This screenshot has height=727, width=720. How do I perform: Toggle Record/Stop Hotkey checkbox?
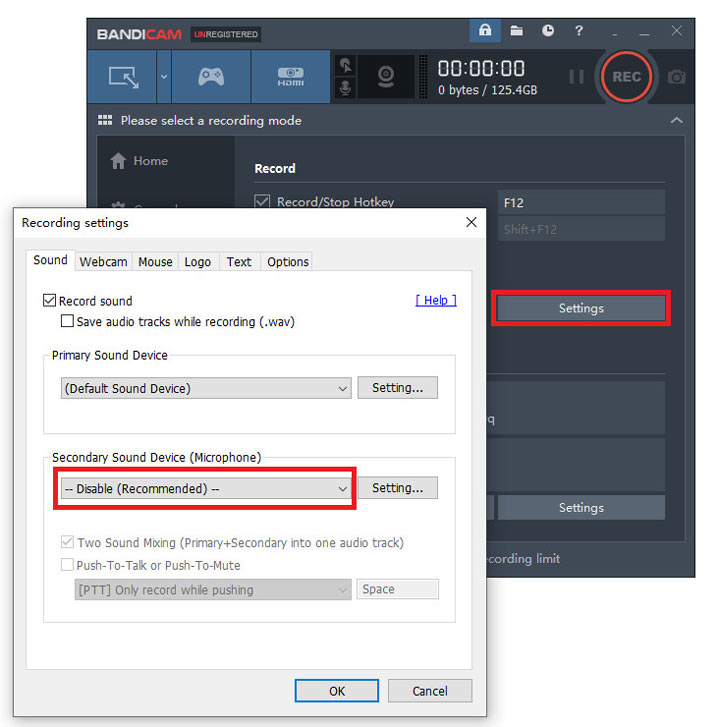pyautogui.click(x=263, y=202)
